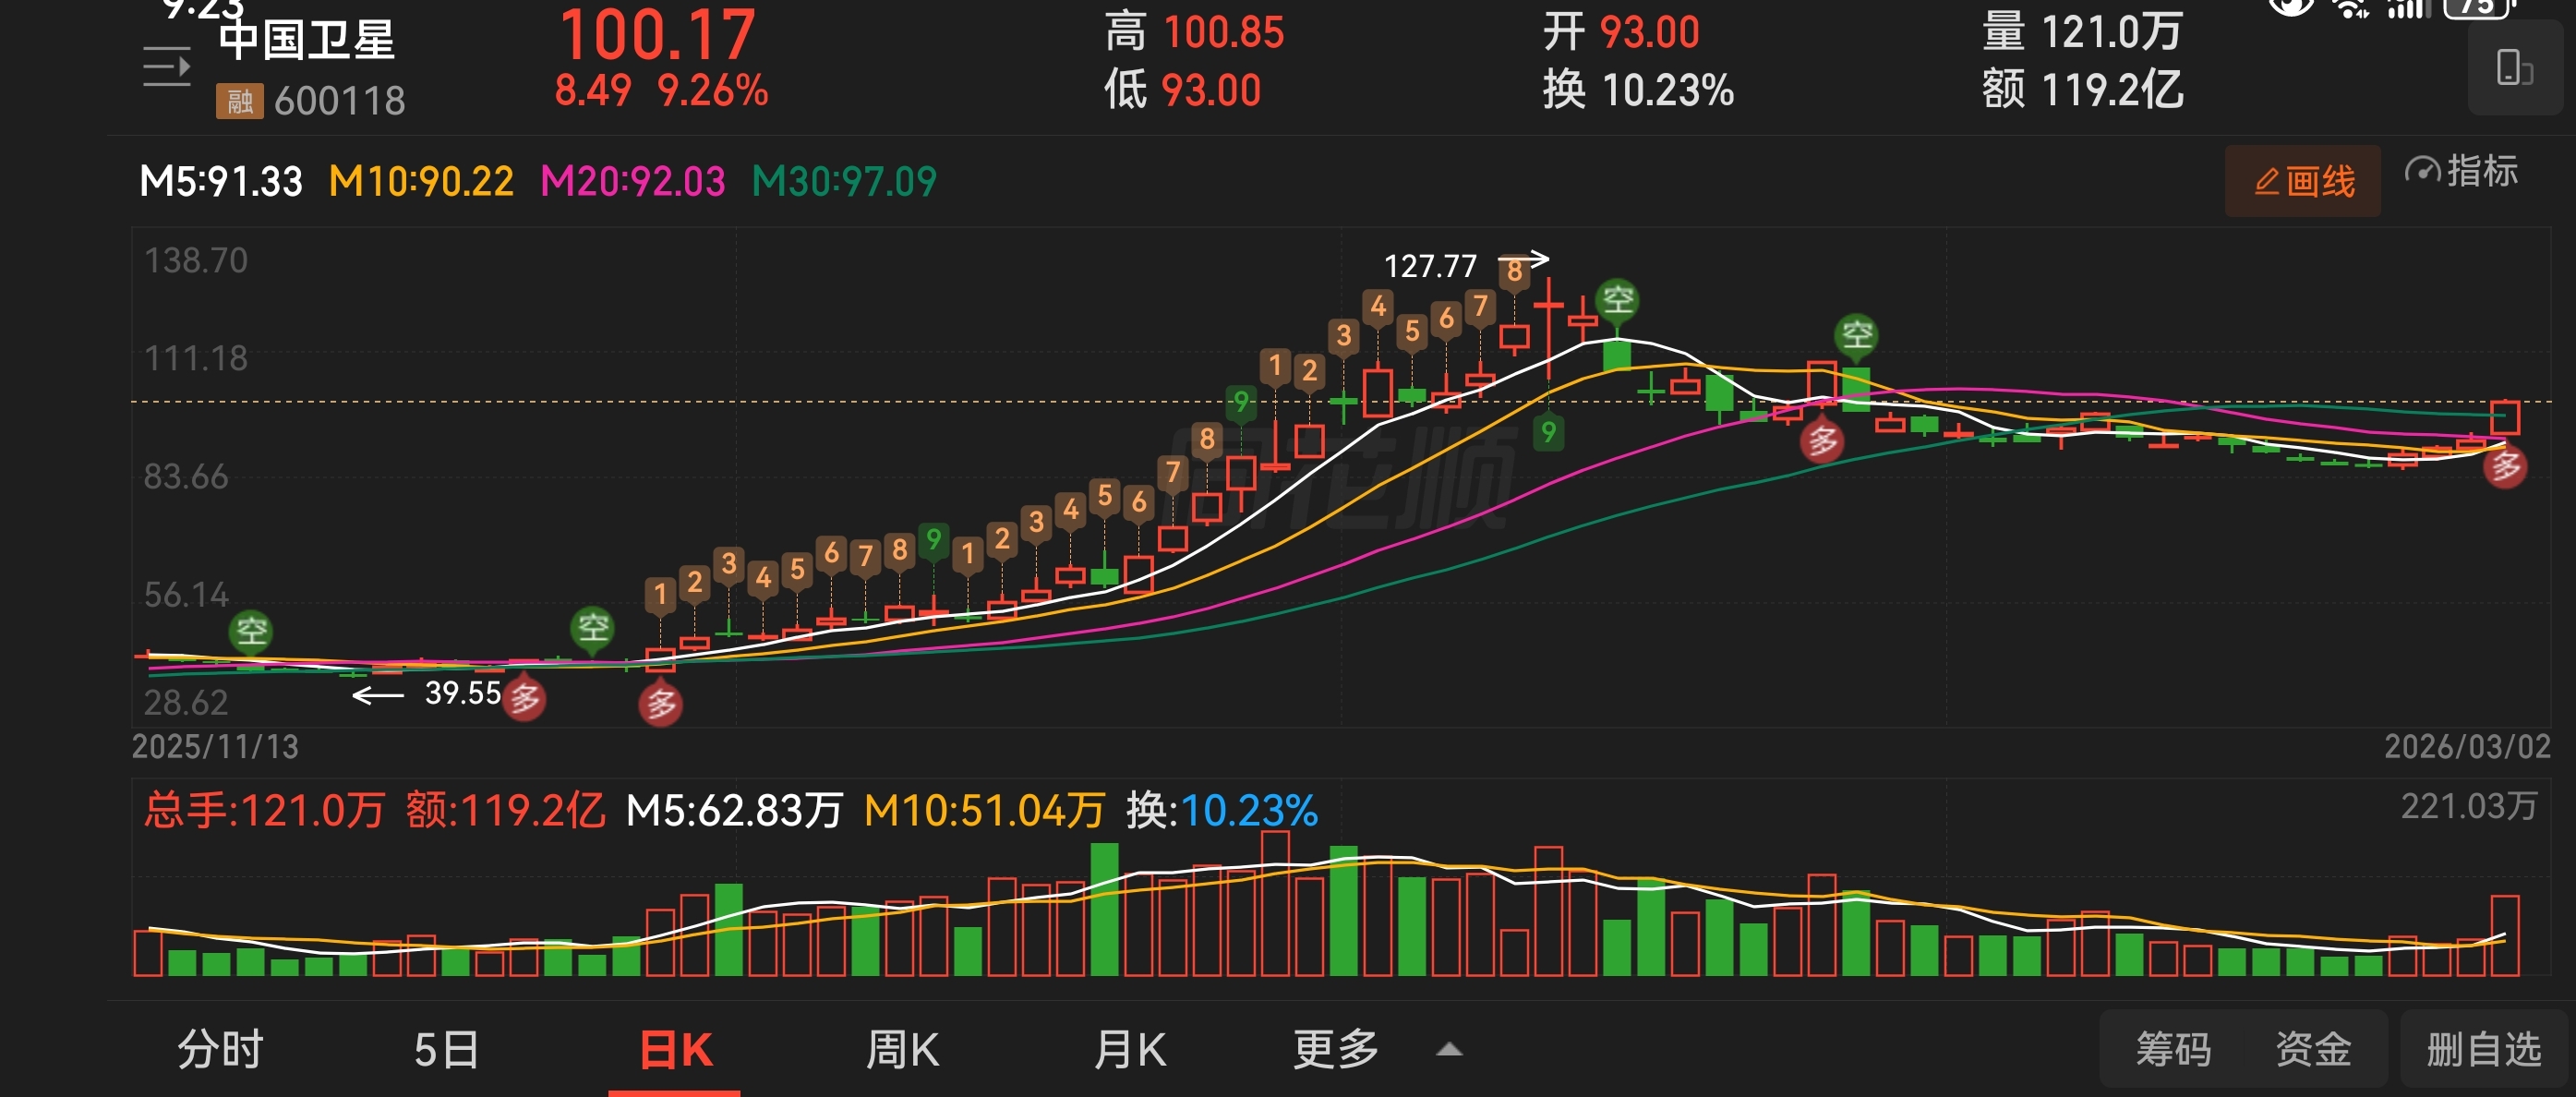
Task: Tap the 融 margin trading badge
Action: click(239, 101)
